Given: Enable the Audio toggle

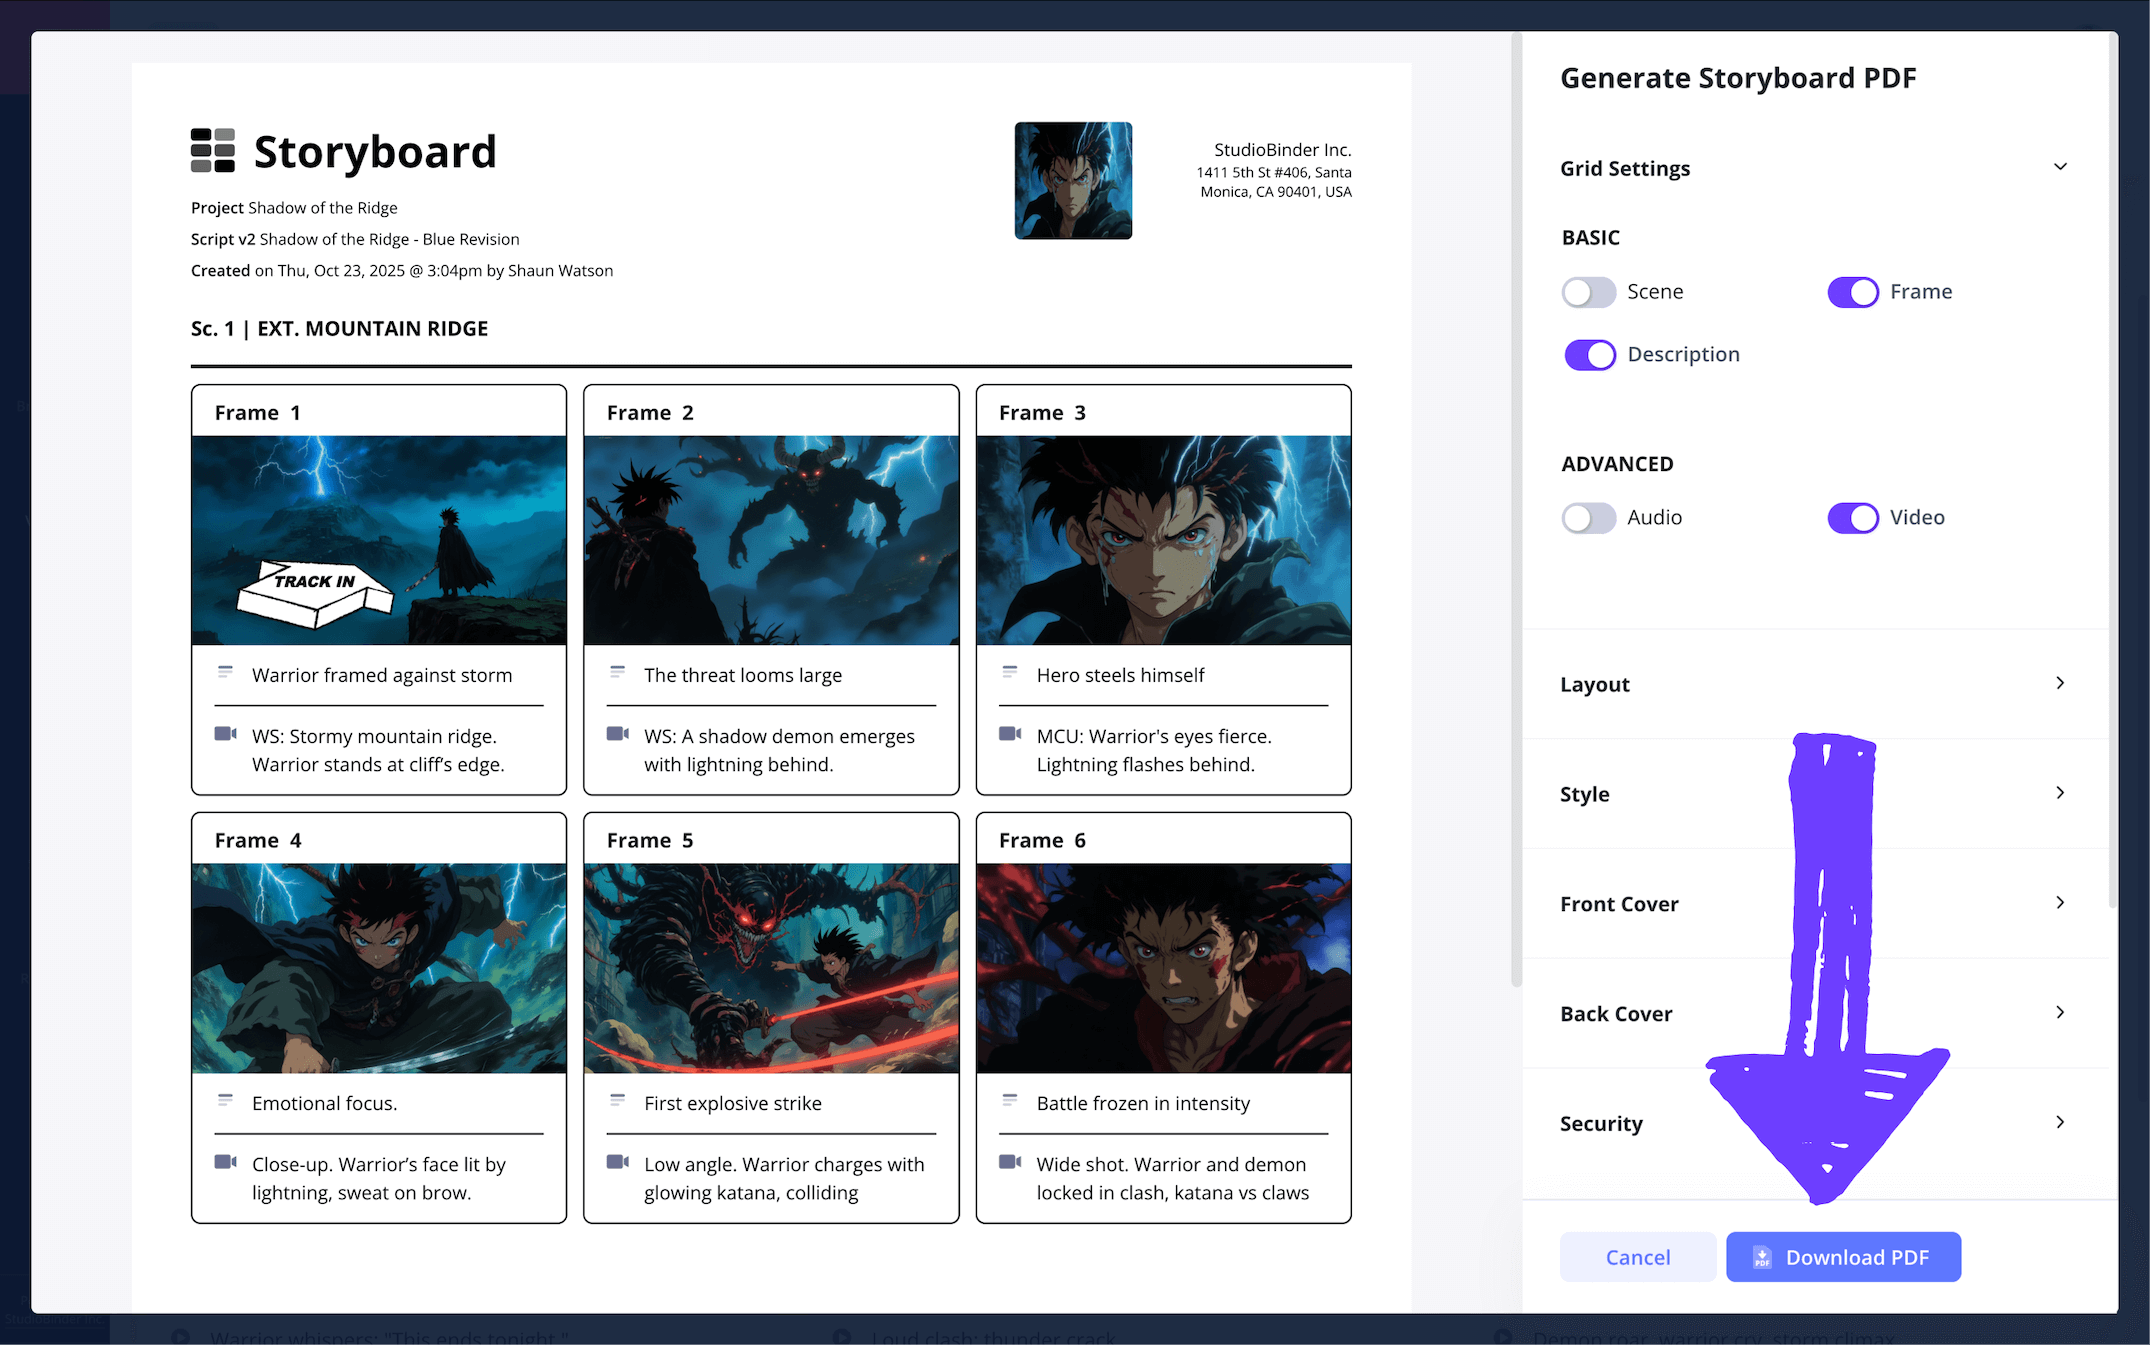Looking at the screenshot, I should (x=1588, y=518).
